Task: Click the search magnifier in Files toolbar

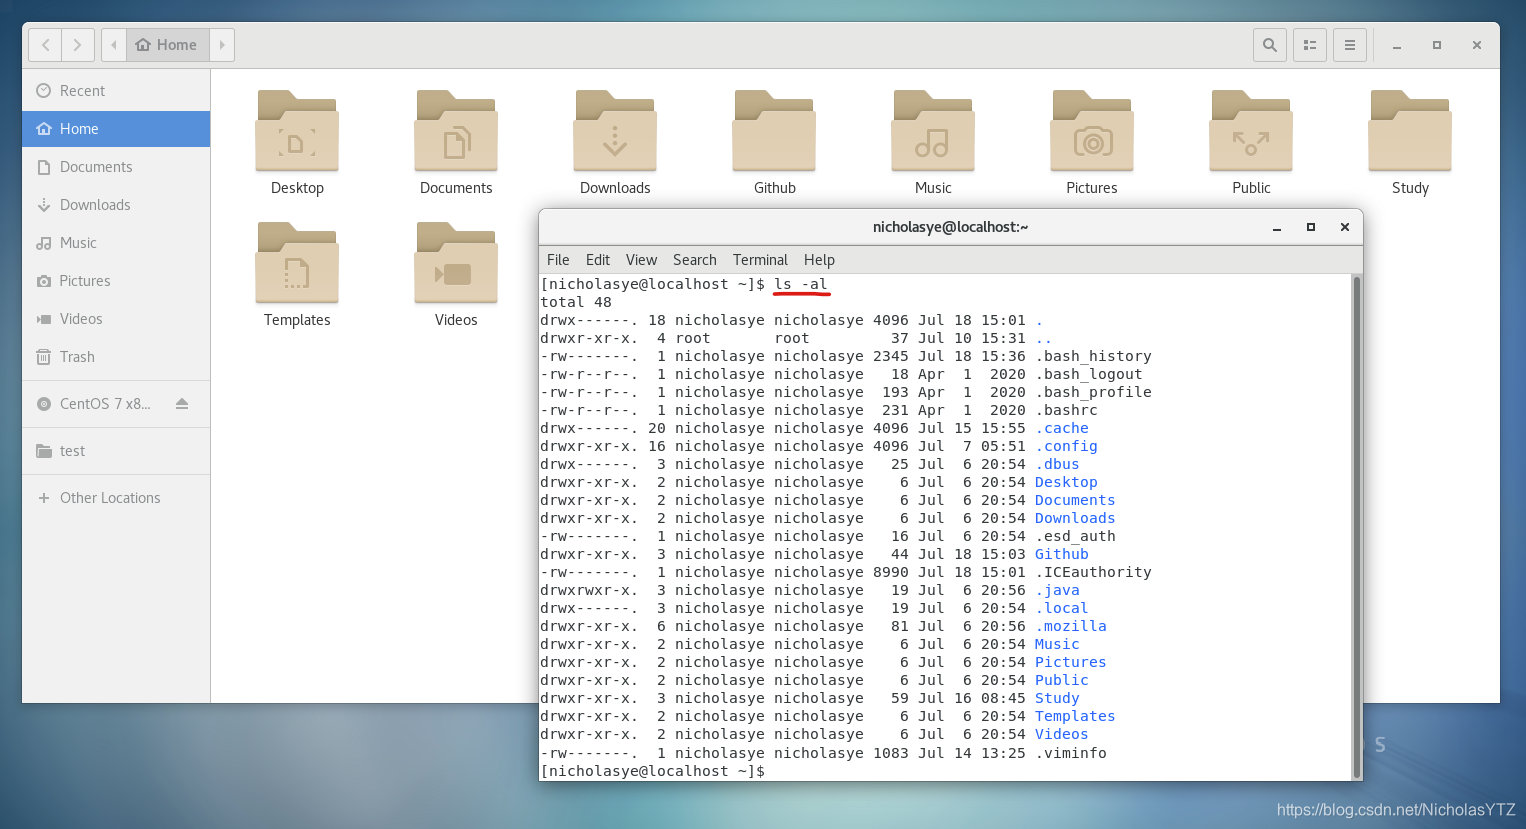Action: tap(1270, 45)
